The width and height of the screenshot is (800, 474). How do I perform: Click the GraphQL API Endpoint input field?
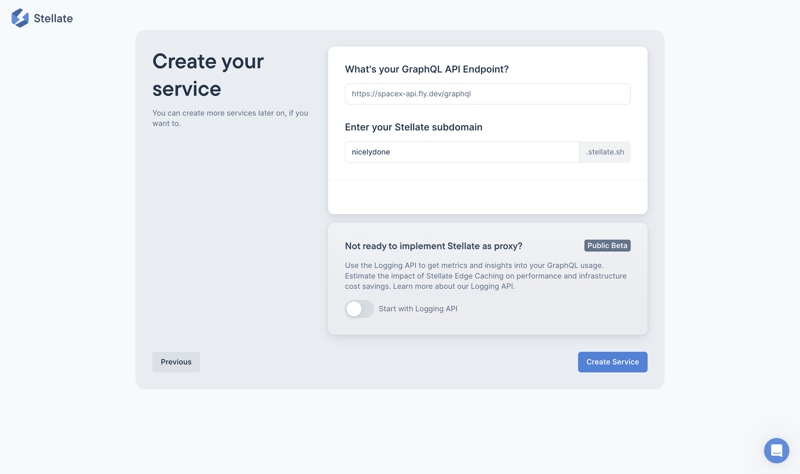click(487, 94)
